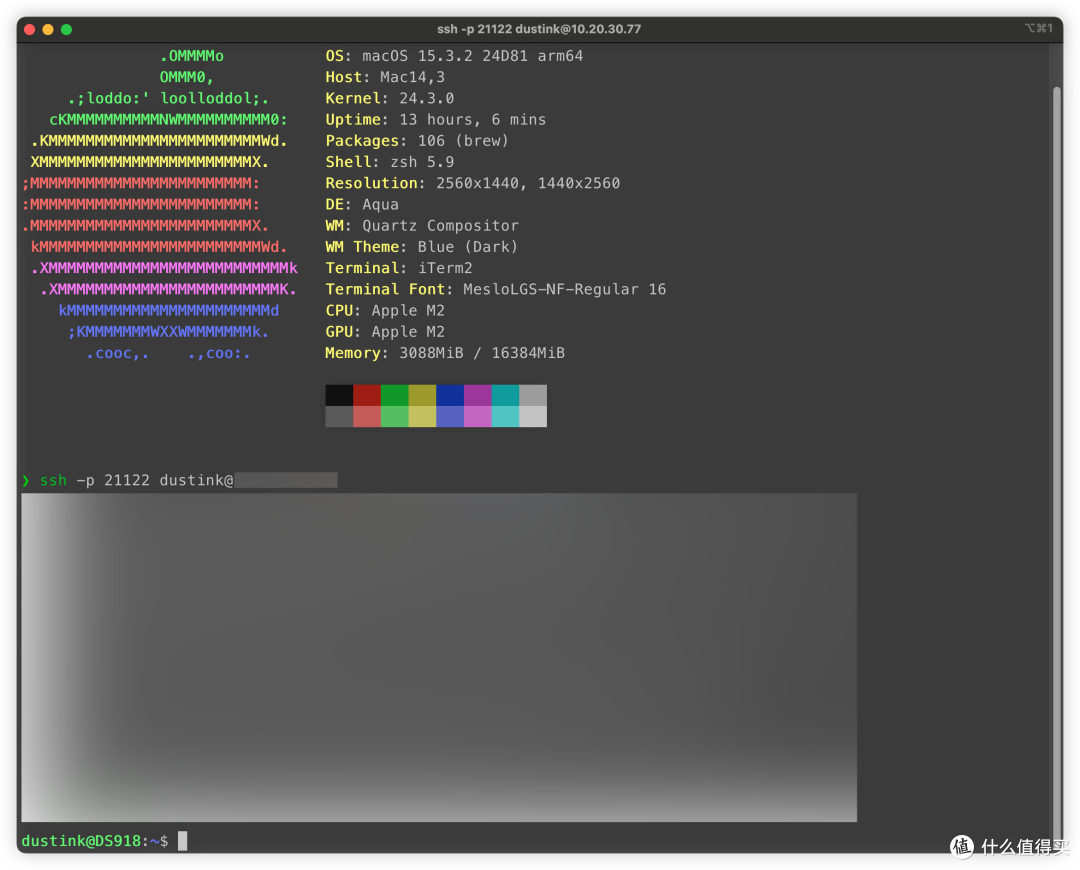Click the teal swatch in top row
1080x870 pixels.
pos(505,395)
